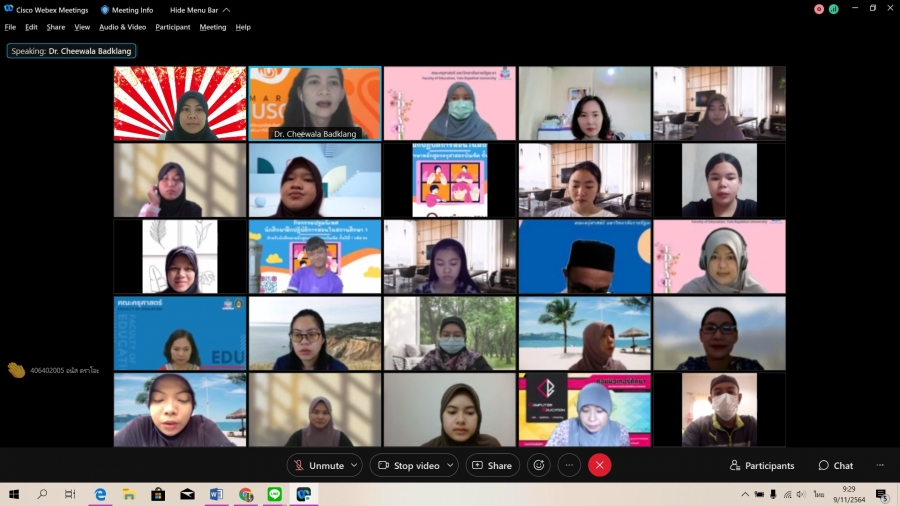Toggle the Participants panel
This screenshot has width=900, height=506.
762,465
